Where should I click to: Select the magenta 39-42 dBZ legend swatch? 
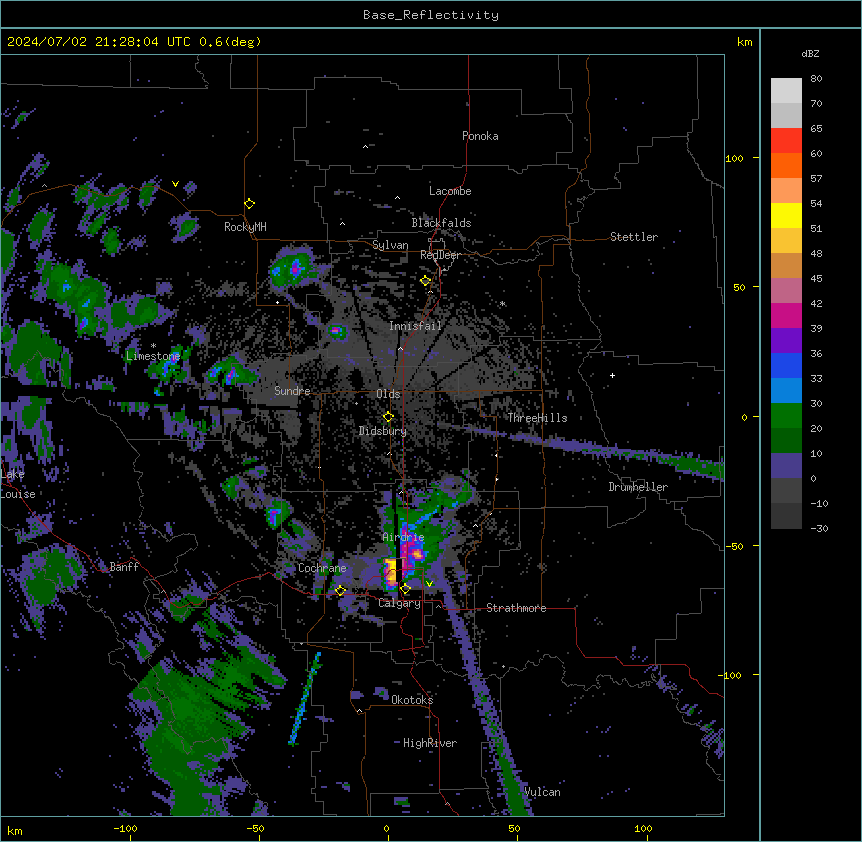[x=786, y=316]
